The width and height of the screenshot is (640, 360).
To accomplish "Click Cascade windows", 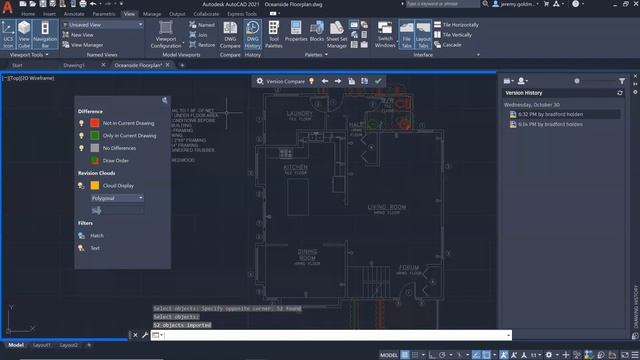I will click(448, 45).
